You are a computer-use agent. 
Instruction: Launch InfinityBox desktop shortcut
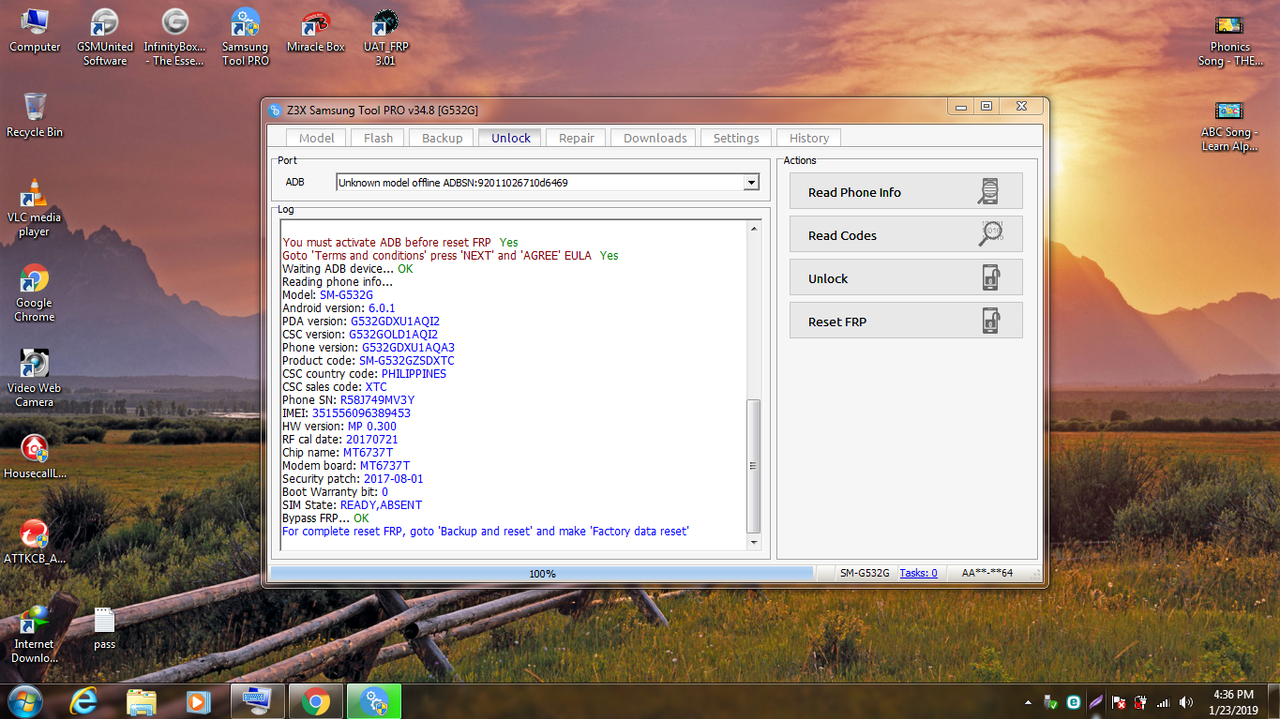pyautogui.click(x=175, y=37)
